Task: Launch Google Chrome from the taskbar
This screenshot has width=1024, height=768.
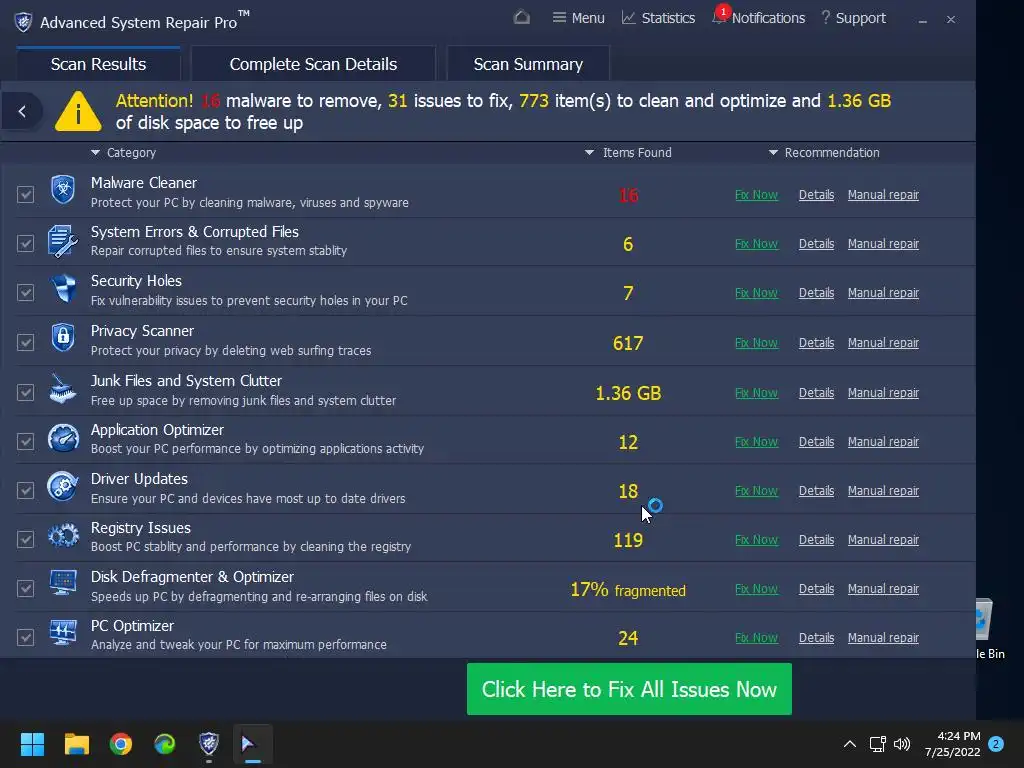Action: 121,744
